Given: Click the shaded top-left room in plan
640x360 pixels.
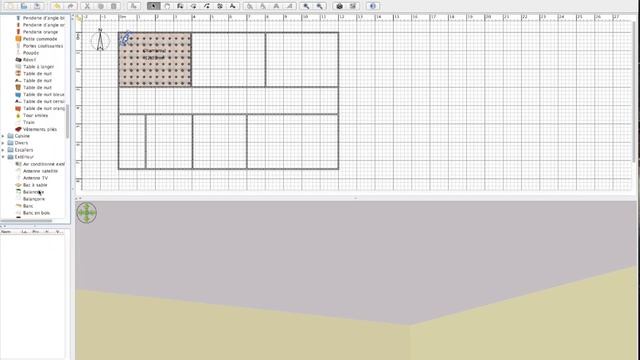Looking at the screenshot, I should pos(155,60).
